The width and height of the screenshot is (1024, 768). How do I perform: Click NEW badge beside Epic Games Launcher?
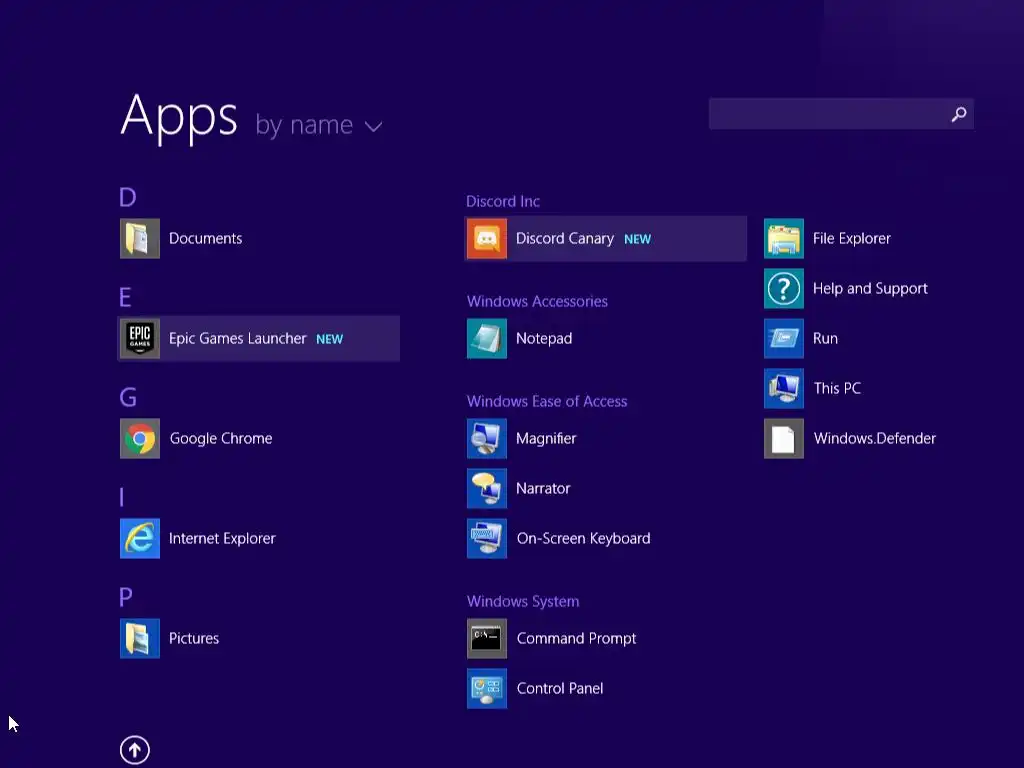pyautogui.click(x=329, y=340)
